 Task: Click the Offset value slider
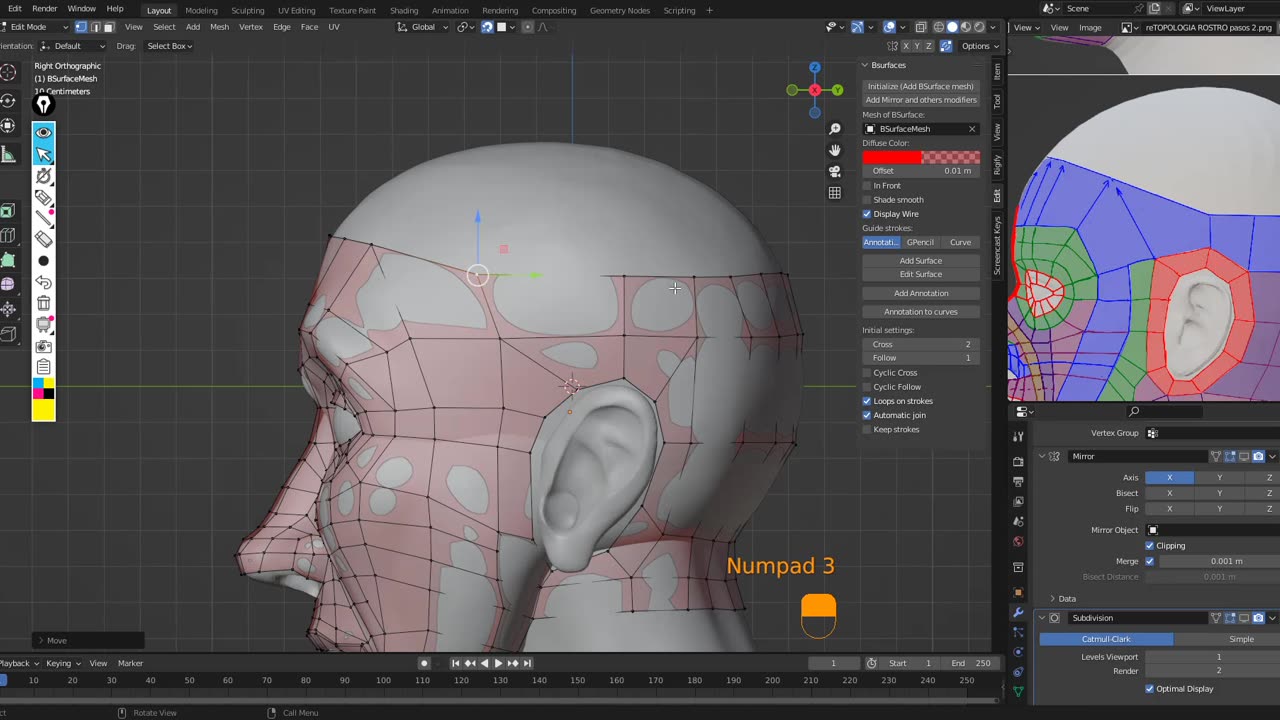coord(921,171)
